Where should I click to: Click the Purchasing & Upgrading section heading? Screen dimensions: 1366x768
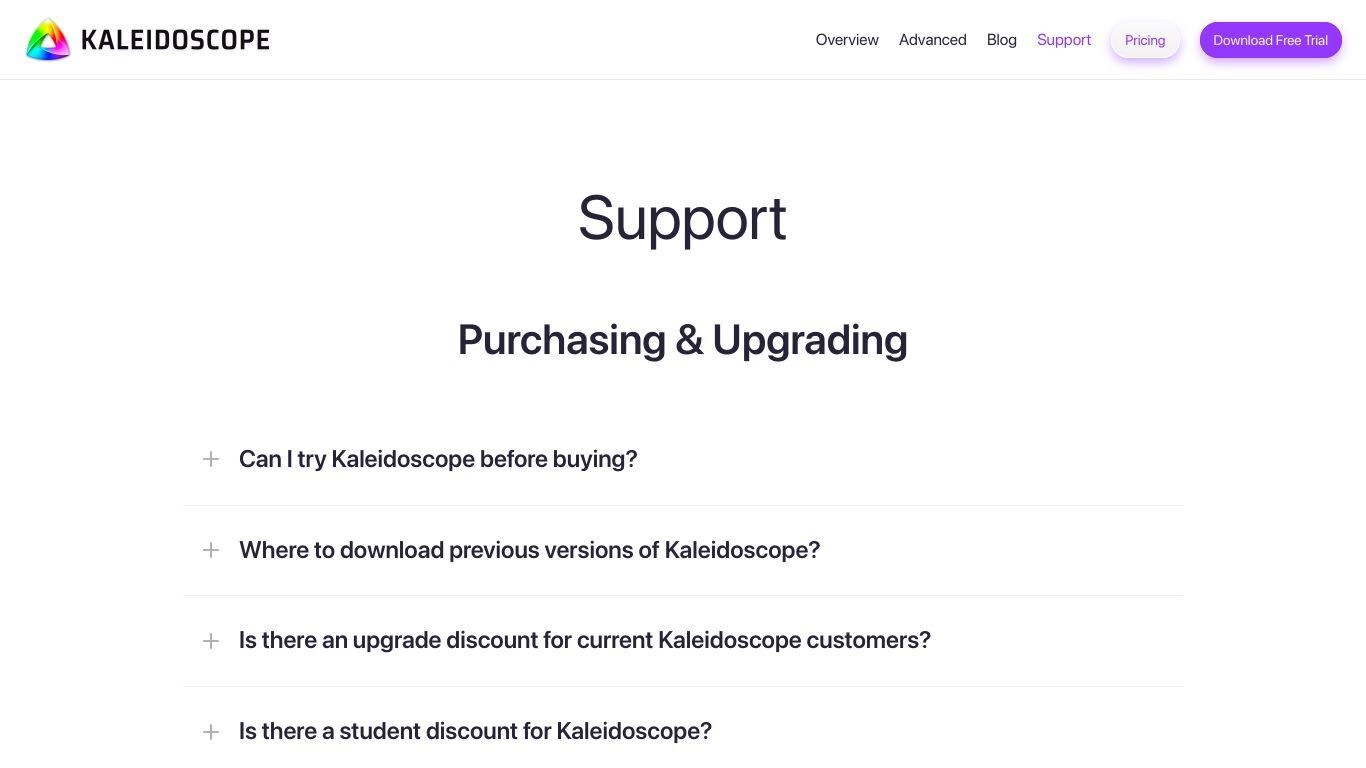coord(683,340)
